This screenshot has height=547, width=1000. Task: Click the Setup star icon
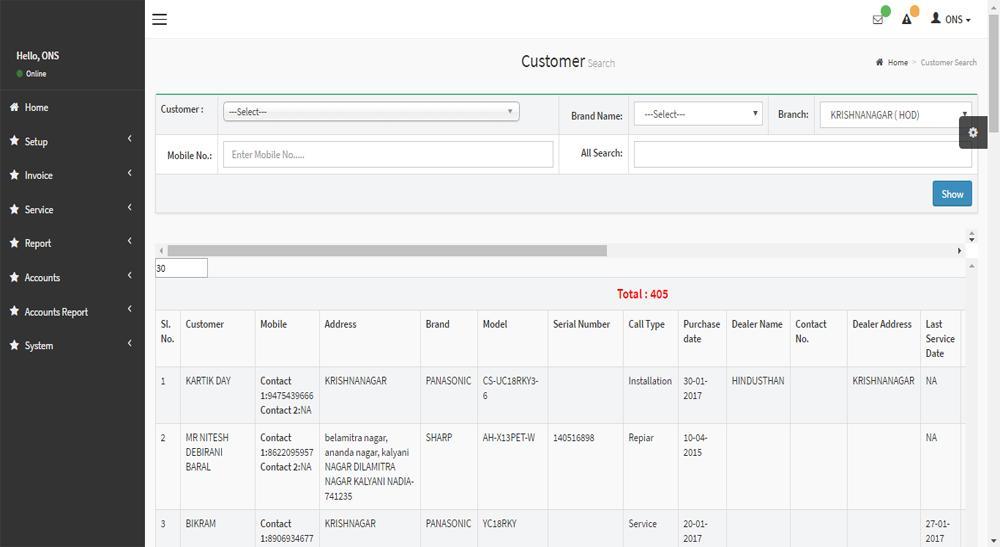(14, 141)
